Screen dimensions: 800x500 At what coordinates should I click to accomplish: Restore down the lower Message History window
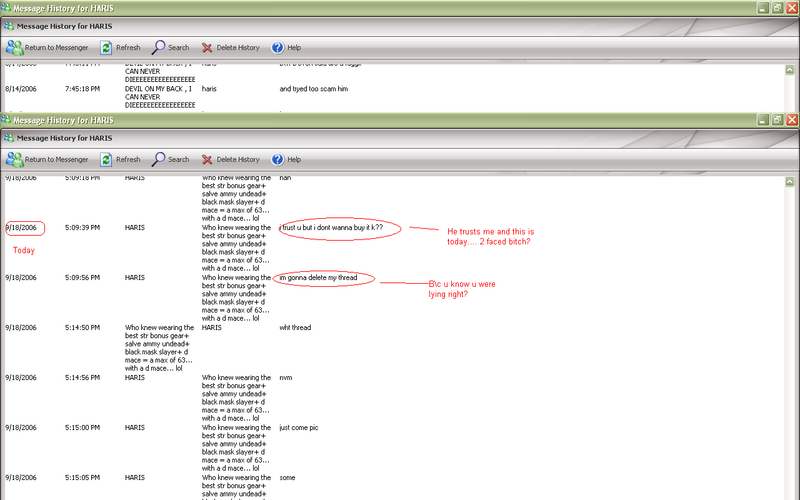click(777, 120)
